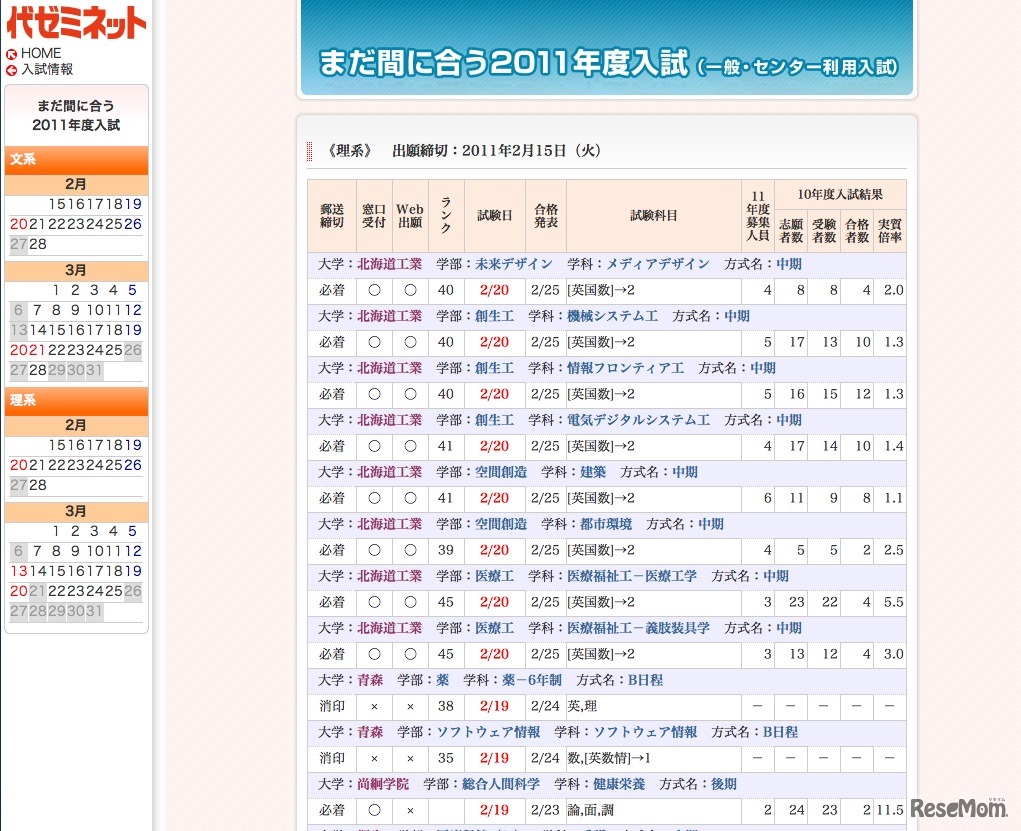The width and height of the screenshot is (1021, 831).
Task: Click the arrow icon beside 入試情報
Action: [11, 70]
